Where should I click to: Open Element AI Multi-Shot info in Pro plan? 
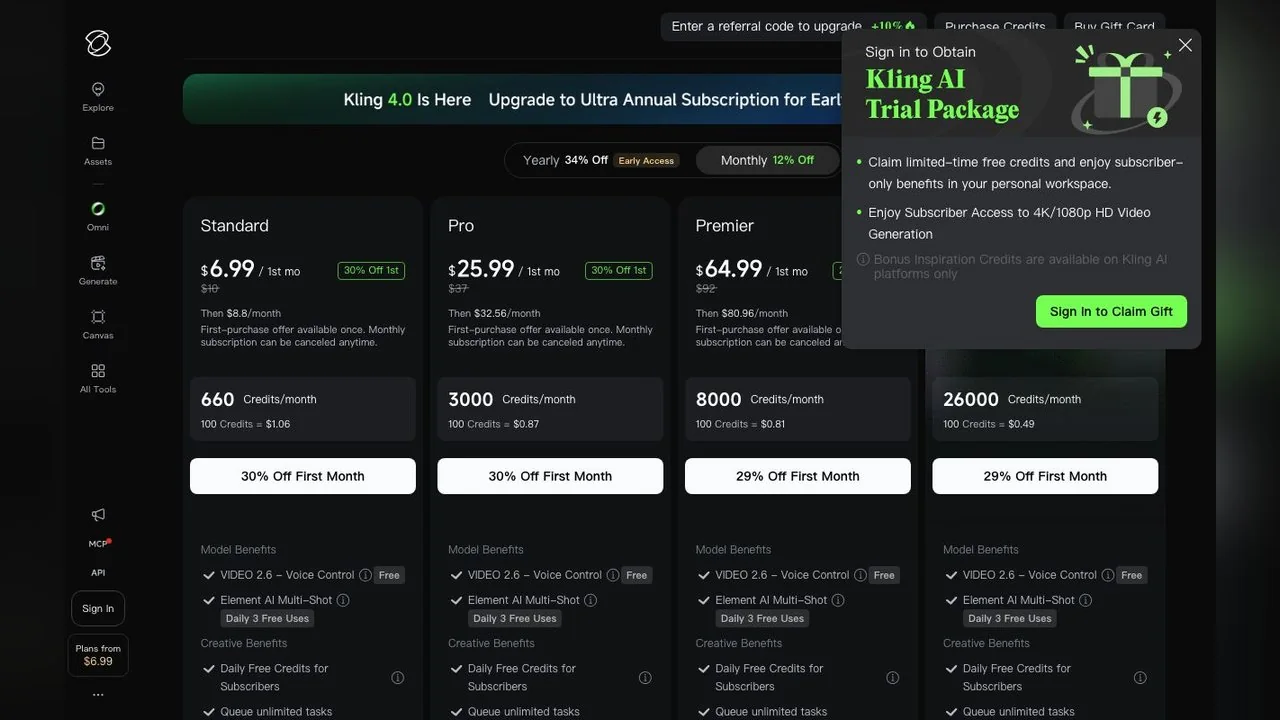(x=590, y=600)
